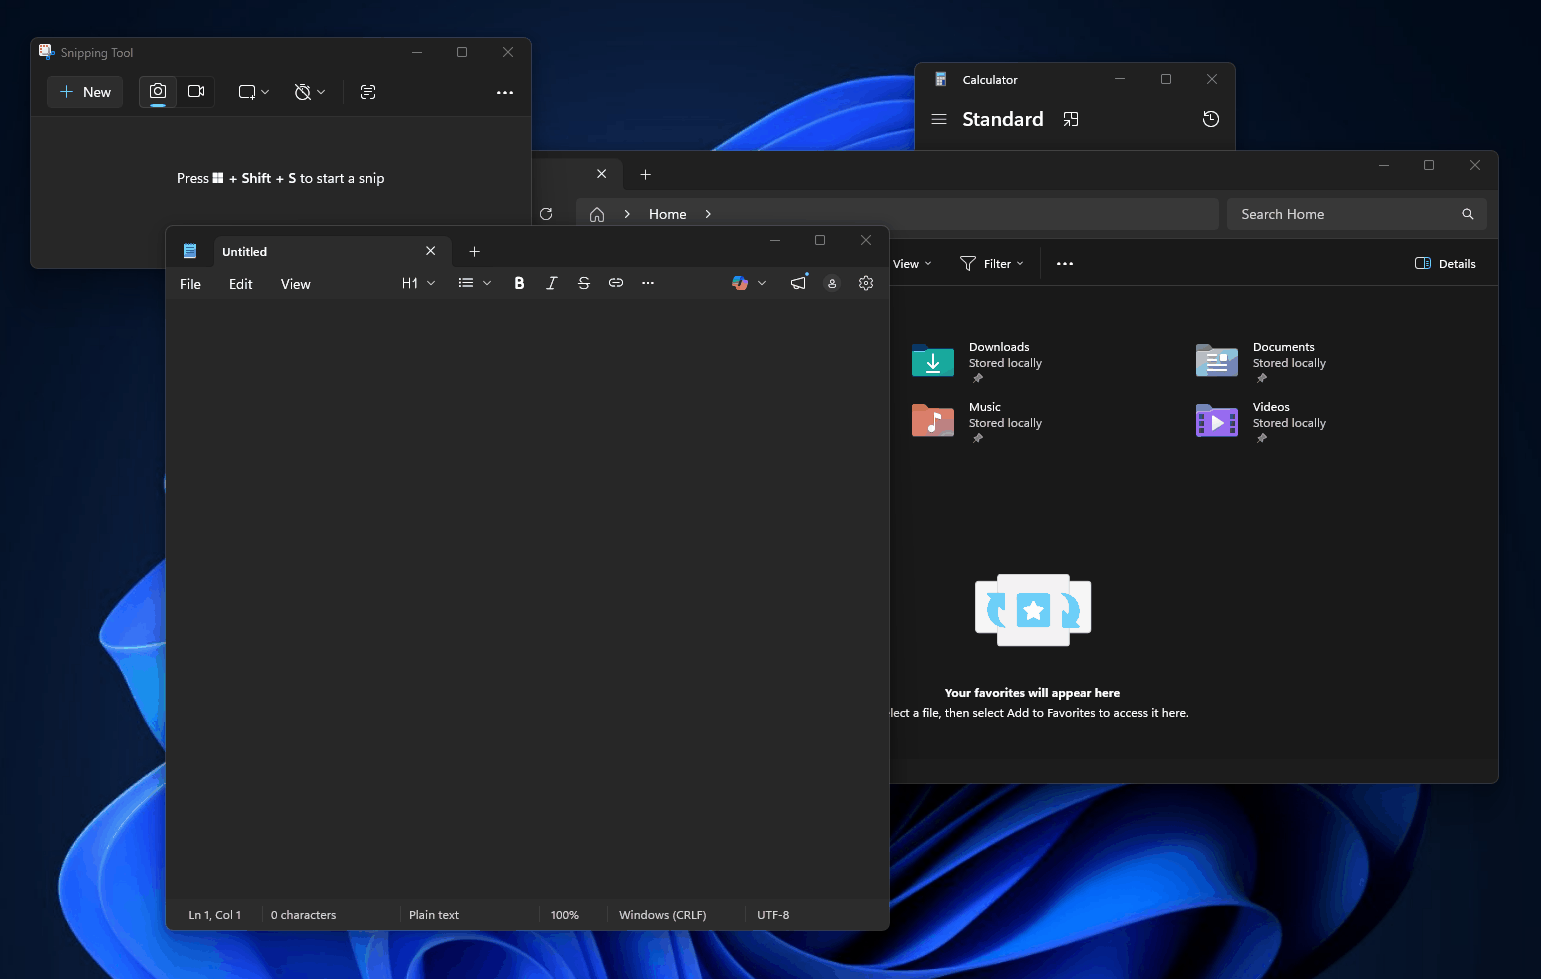The height and width of the screenshot is (979, 1541).
Task: Expand chevron before Home breadcrumb
Action: point(627,214)
